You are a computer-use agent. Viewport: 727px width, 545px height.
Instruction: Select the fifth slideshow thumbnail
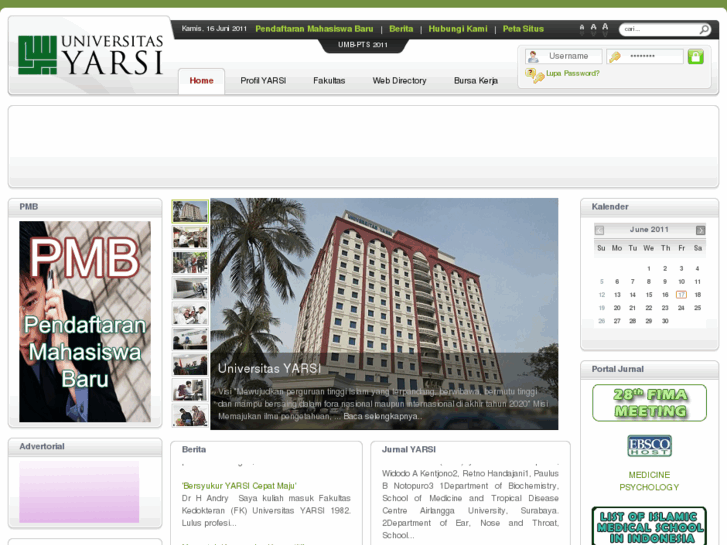pyautogui.click(x=190, y=314)
